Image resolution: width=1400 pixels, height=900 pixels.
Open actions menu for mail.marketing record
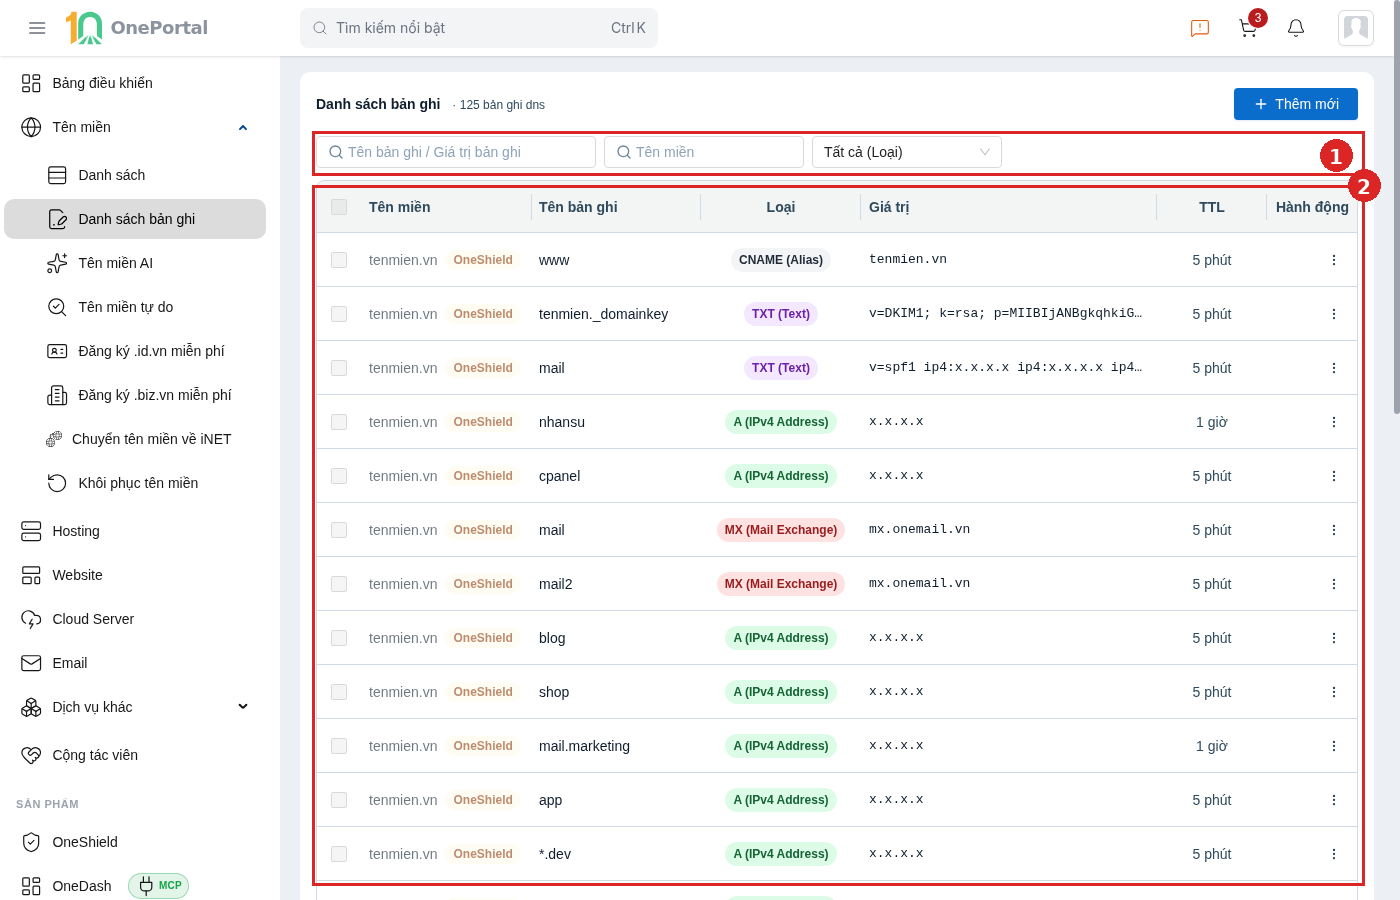(1334, 746)
